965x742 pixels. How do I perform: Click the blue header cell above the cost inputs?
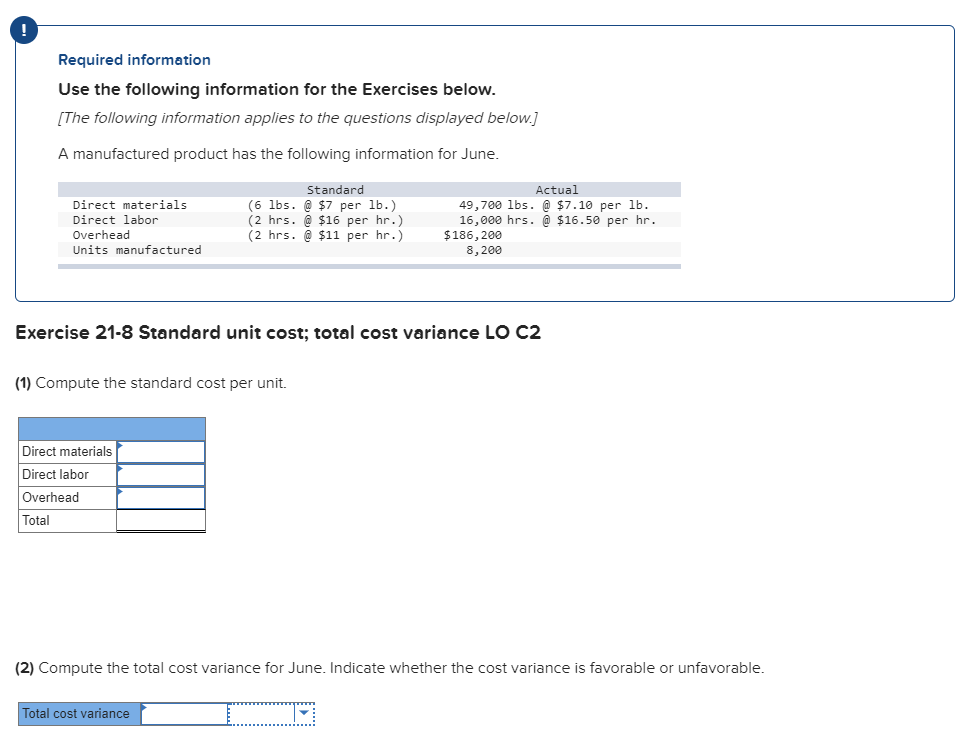112,427
